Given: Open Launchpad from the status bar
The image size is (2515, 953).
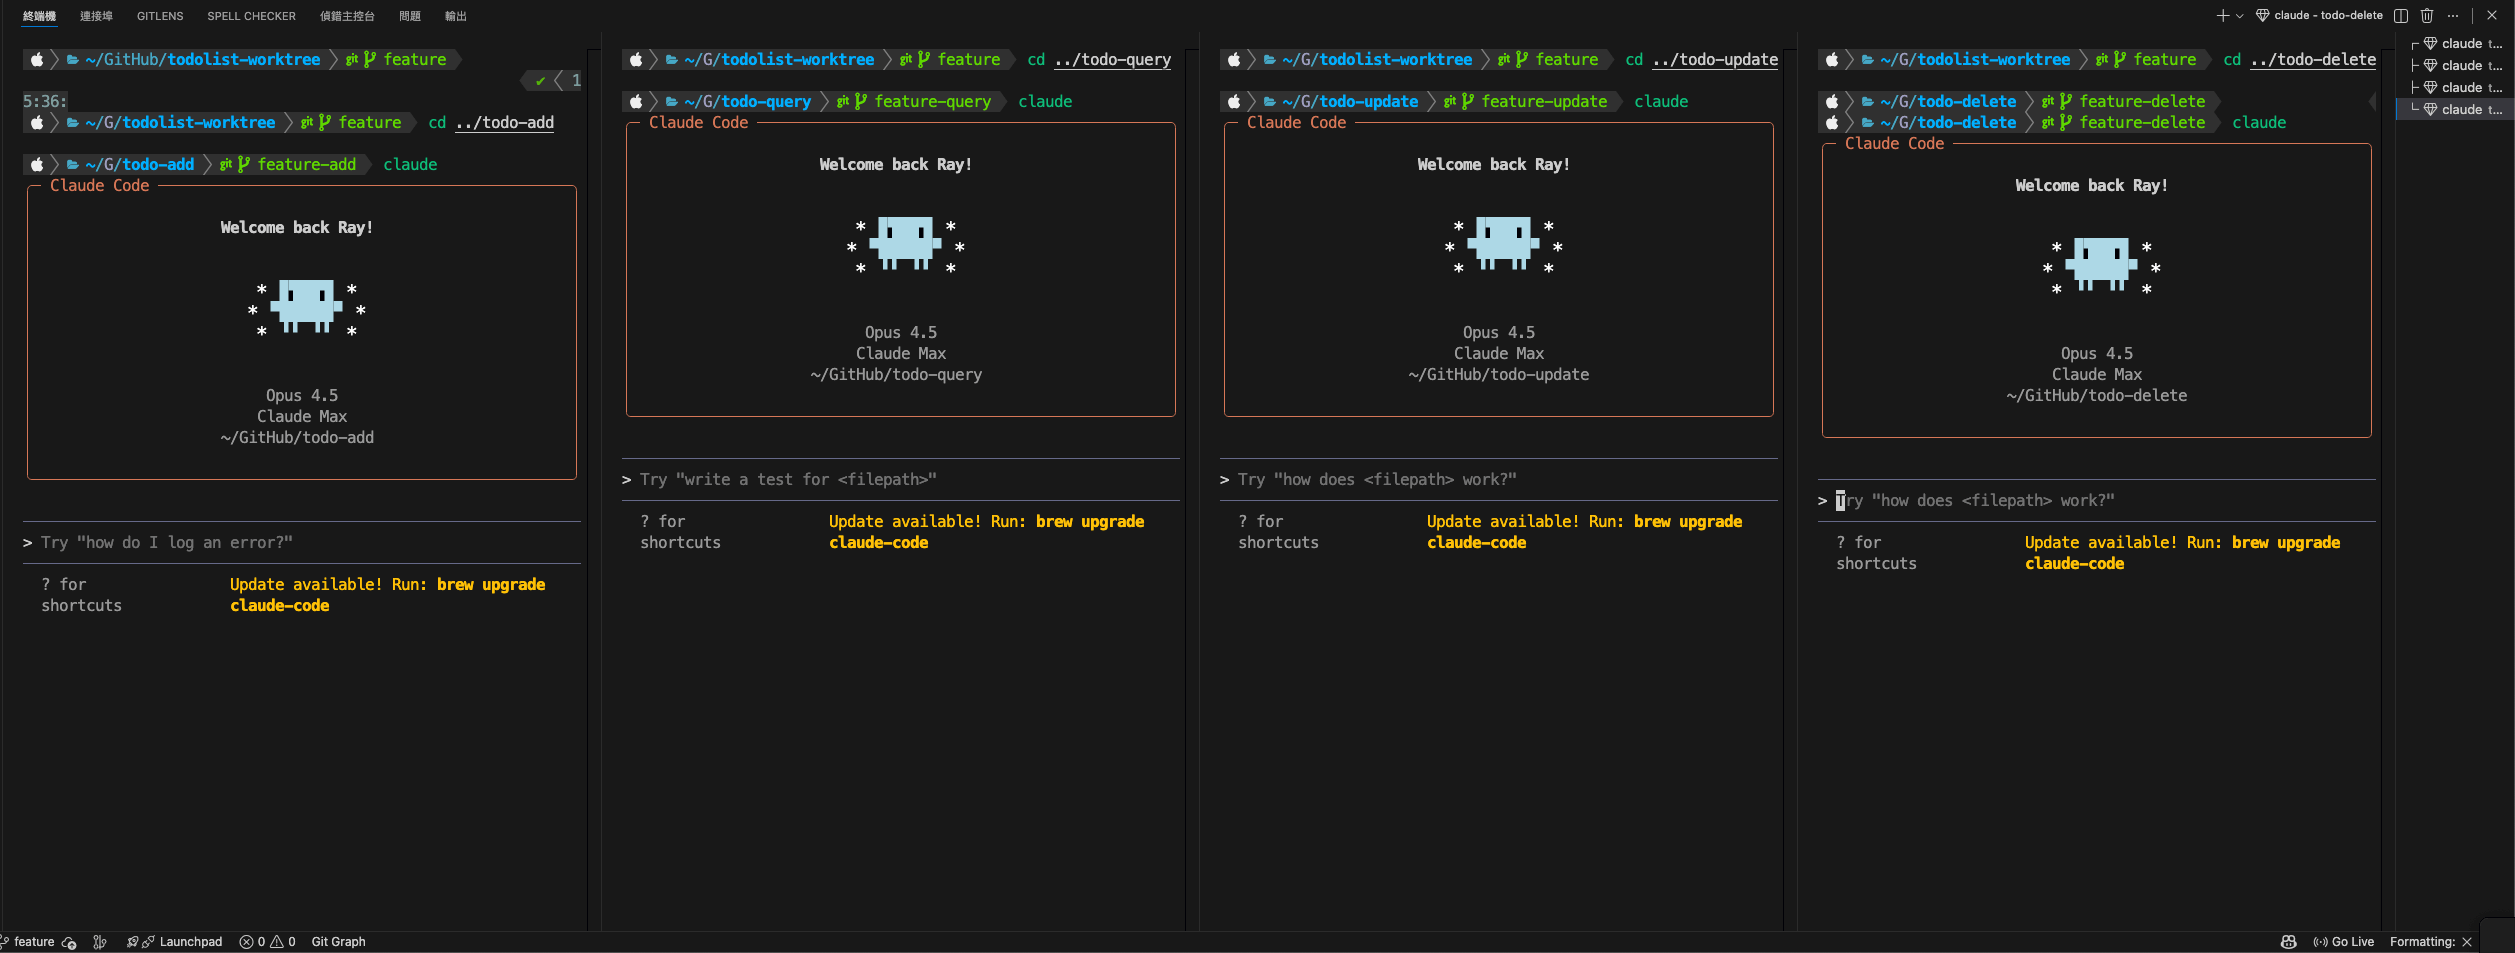Looking at the screenshot, I should pyautogui.click(x=175, y=942).
